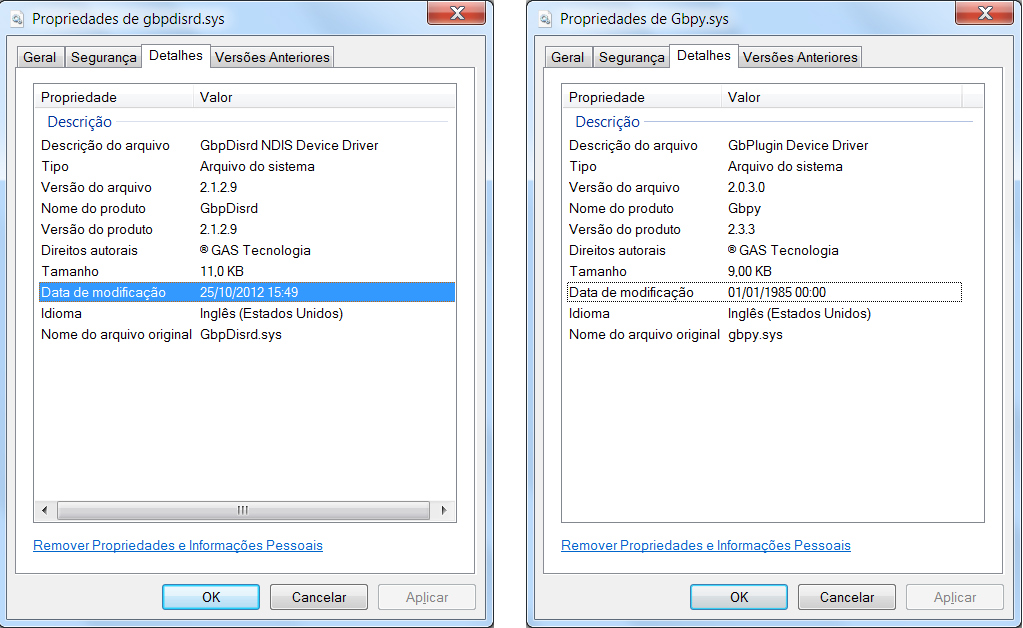
Task: Open Versões Anteriores tab in gbpdisrd.sys window
Action: (272, 58)
